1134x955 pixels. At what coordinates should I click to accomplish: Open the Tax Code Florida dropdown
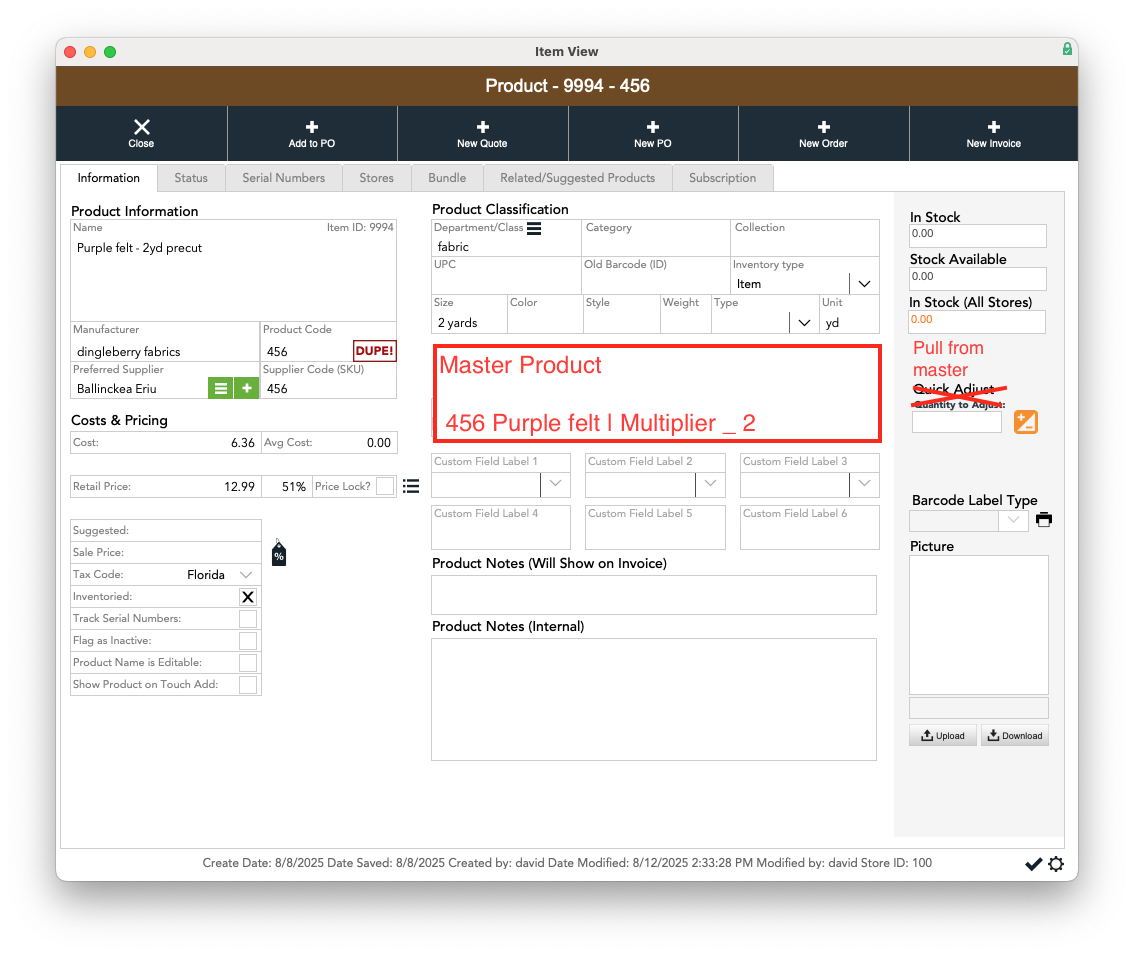tap(246, 575)
